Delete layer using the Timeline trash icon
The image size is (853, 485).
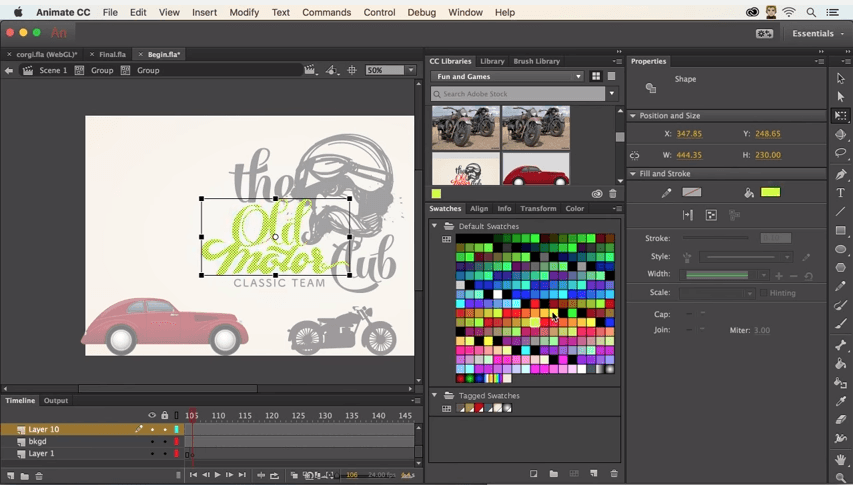[39, 476]
